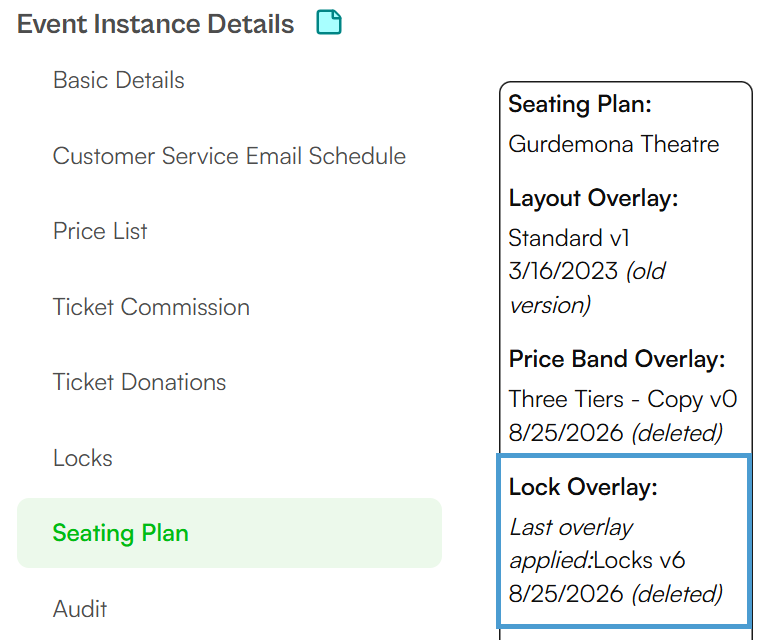Viewport: 757px width, 640px height.
Task: Click the Last overlay applied italic label
Action: click(x=571, y=544)
